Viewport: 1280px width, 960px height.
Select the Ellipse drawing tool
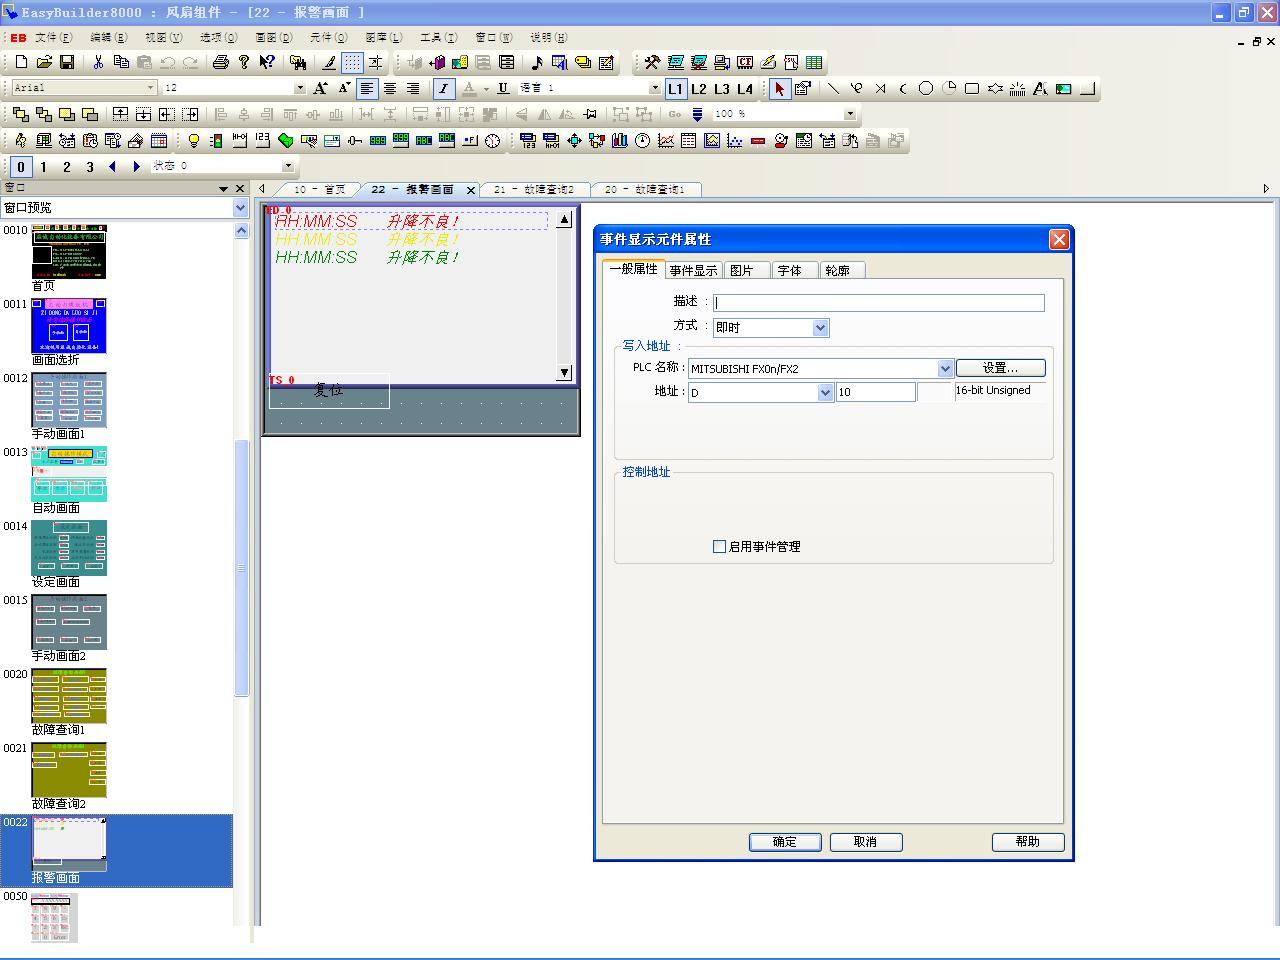[926, 88]
